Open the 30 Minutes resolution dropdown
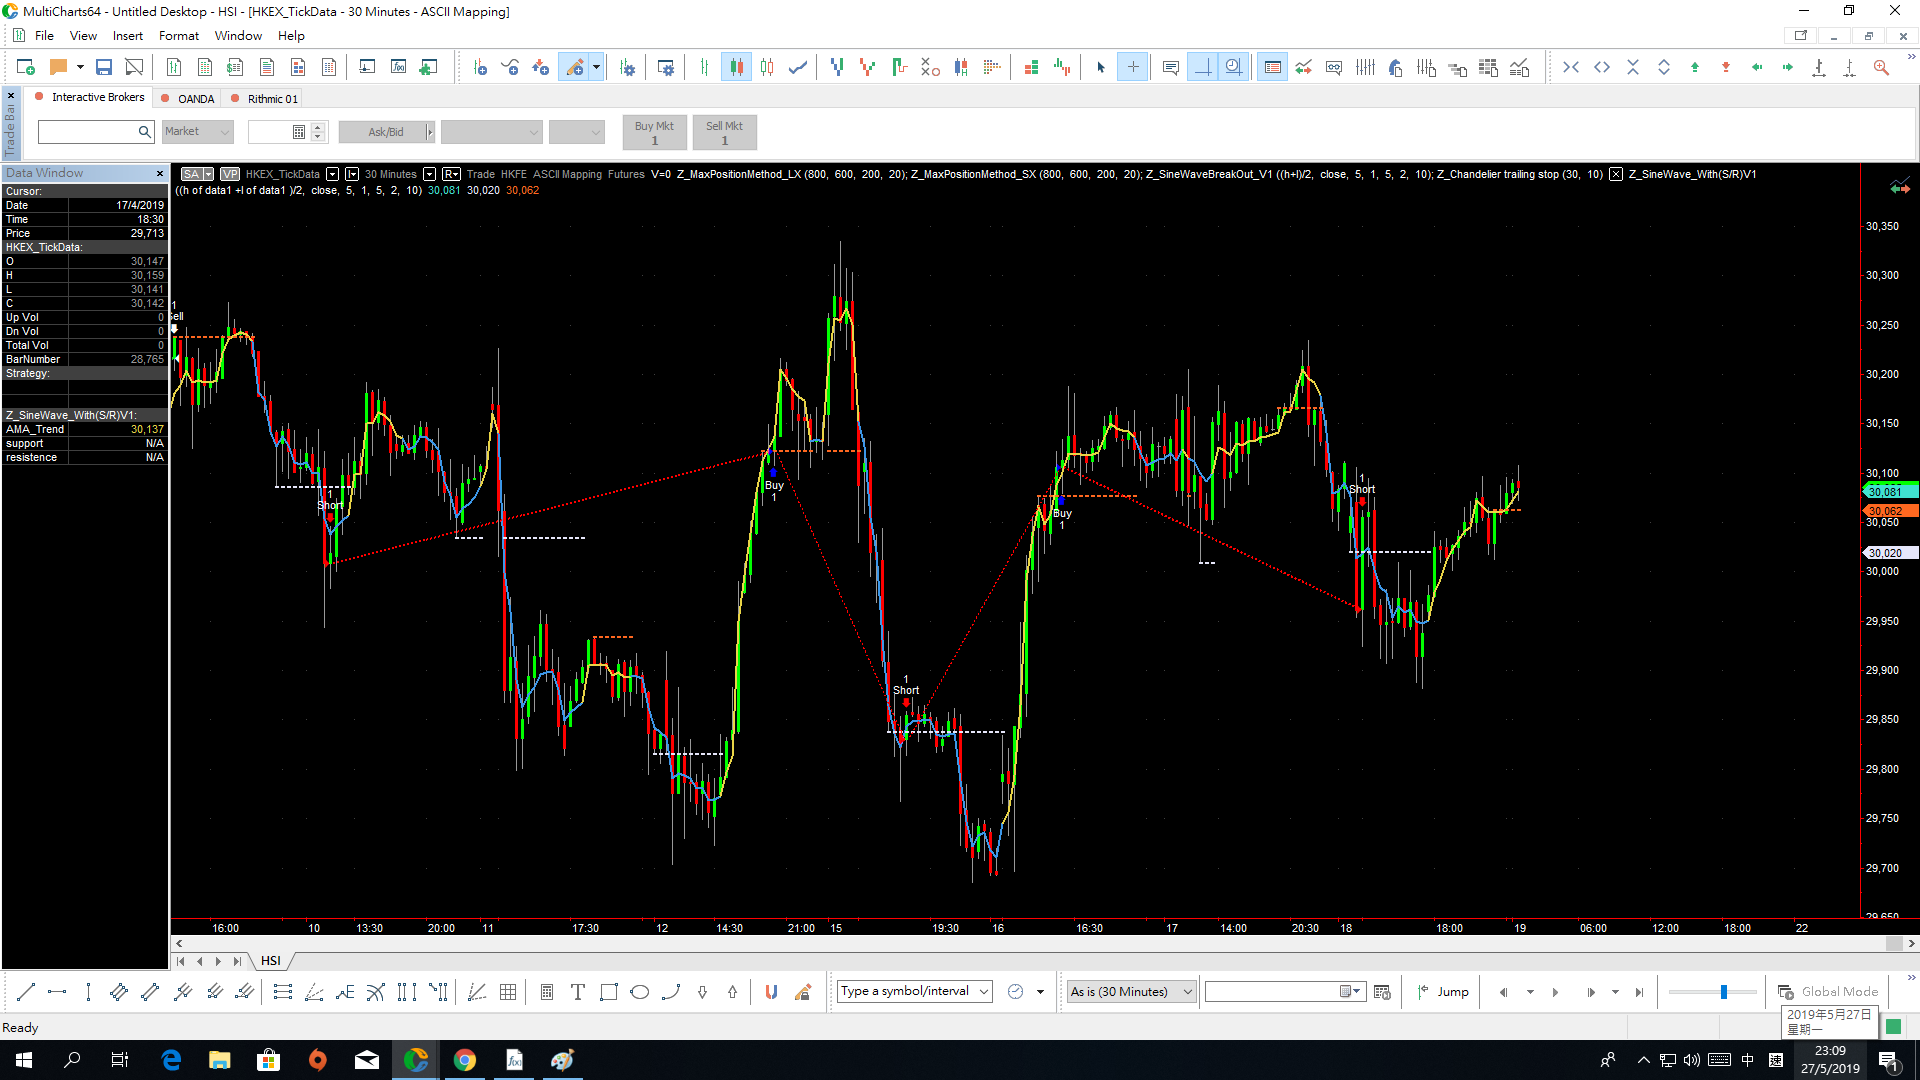The width and height of the screenshot is (1920, 1080). [x=429, y=174]
